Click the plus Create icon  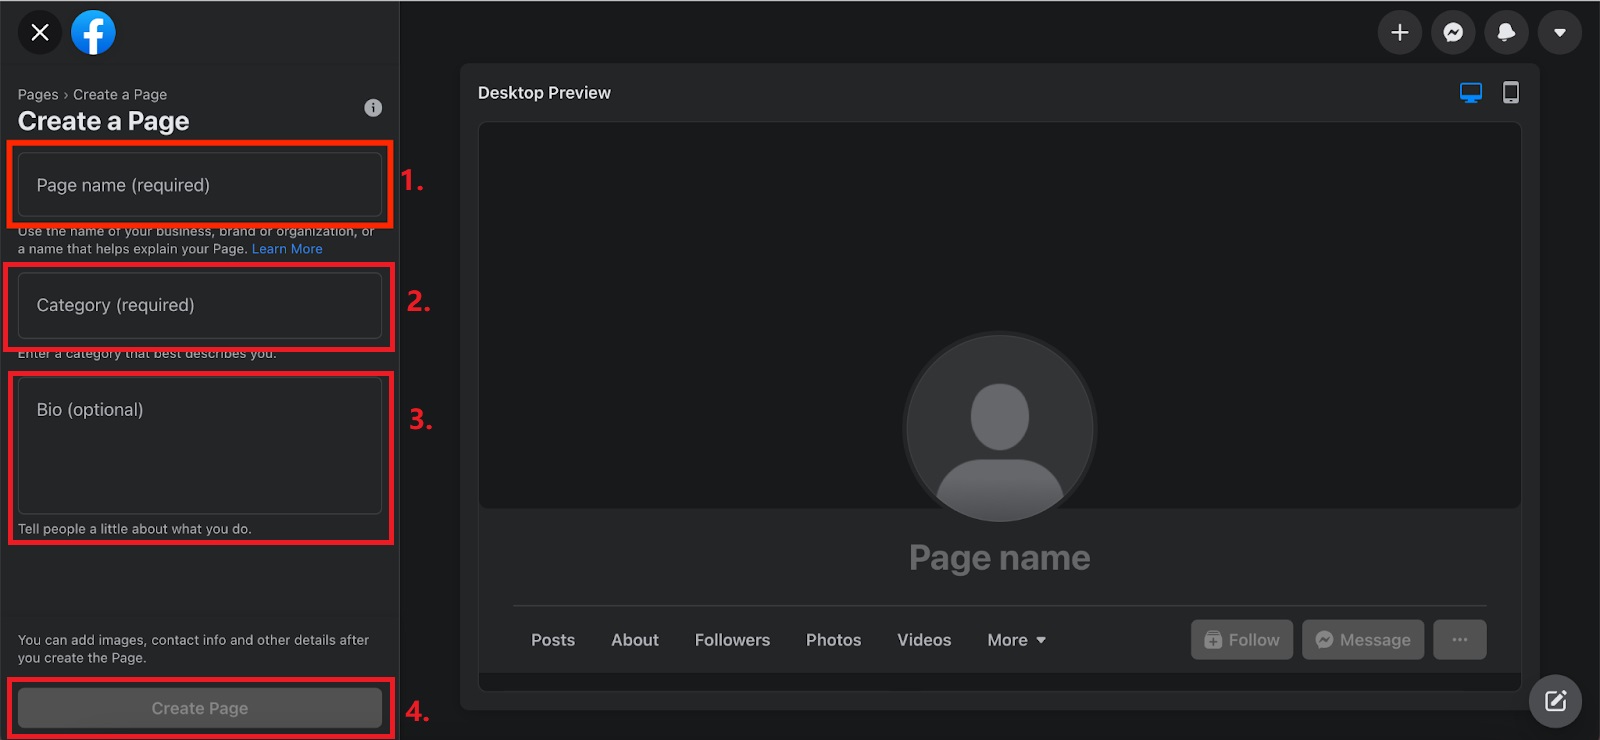click(x=1399, y=33)
